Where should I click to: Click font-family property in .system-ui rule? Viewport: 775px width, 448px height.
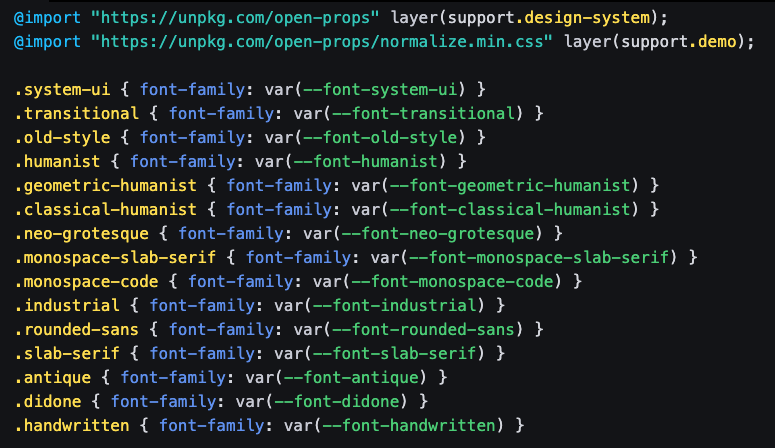click(192, 90)
